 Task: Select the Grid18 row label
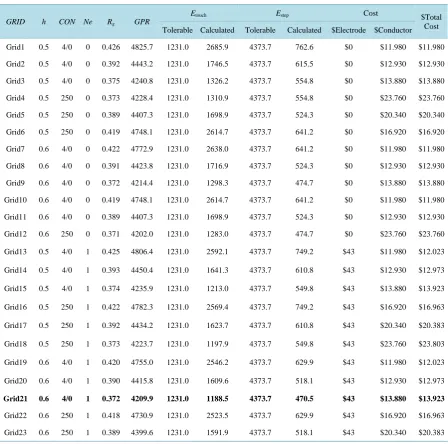pyautogui.click(x=15, y=344)
